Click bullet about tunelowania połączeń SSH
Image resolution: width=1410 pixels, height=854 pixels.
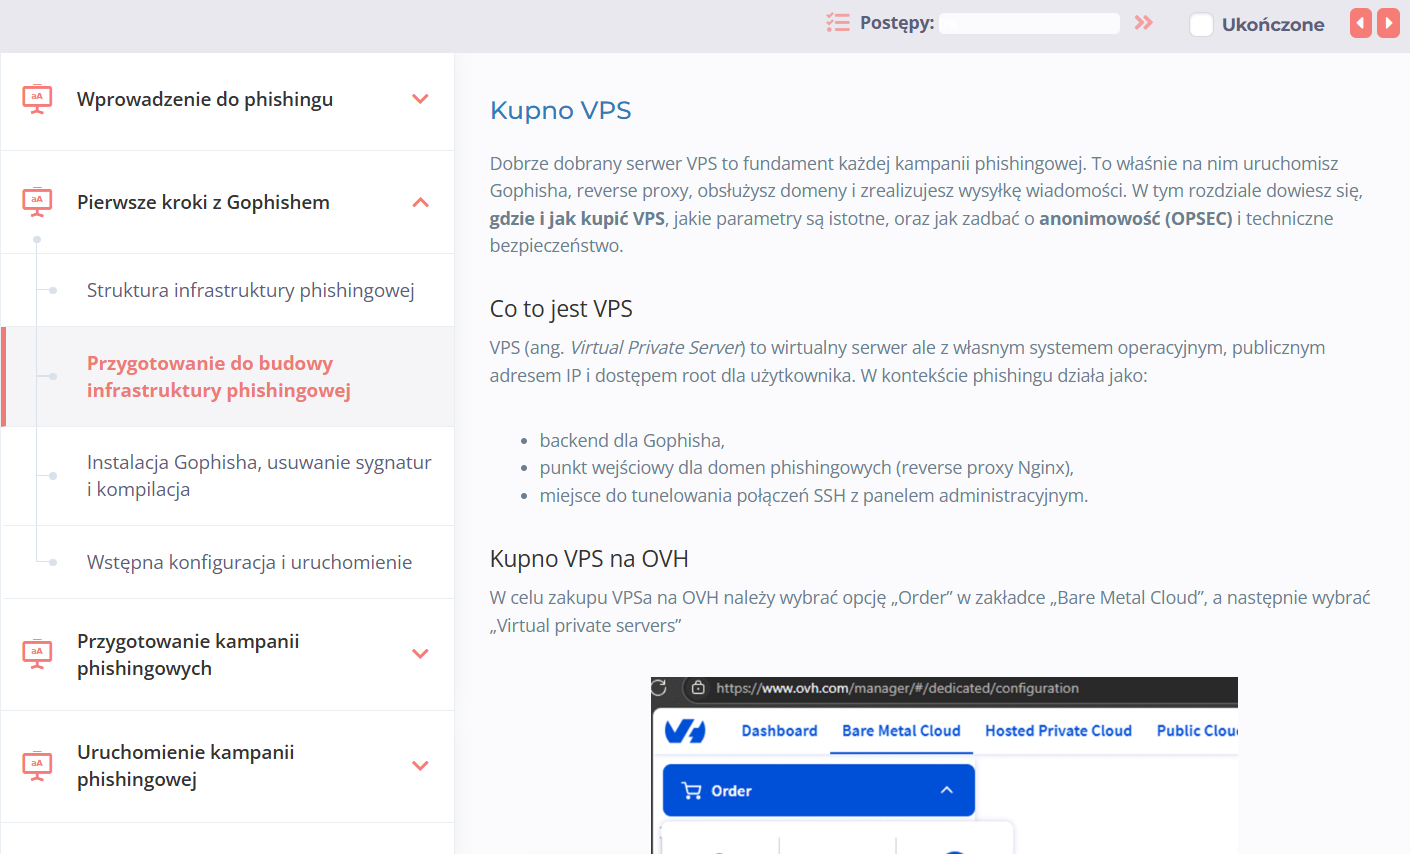pyautogui.click(x=814, y=495)
